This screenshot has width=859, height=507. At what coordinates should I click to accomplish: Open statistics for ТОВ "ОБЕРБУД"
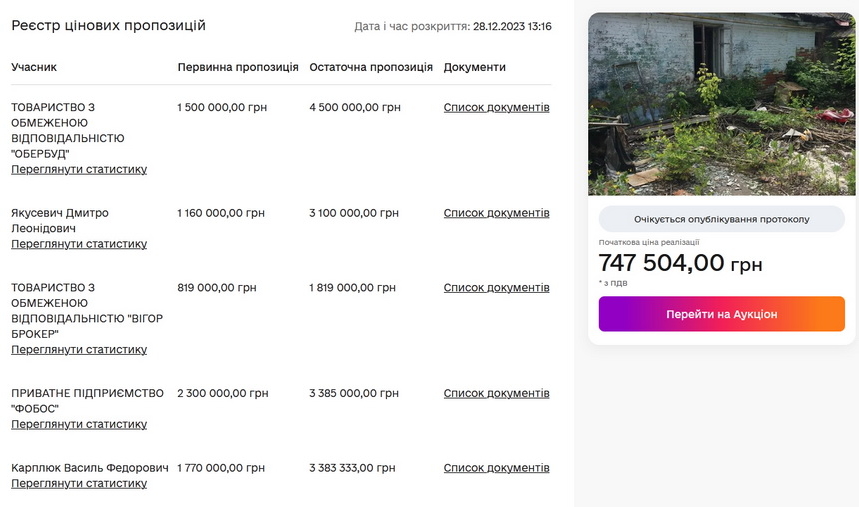click(79, 169)
